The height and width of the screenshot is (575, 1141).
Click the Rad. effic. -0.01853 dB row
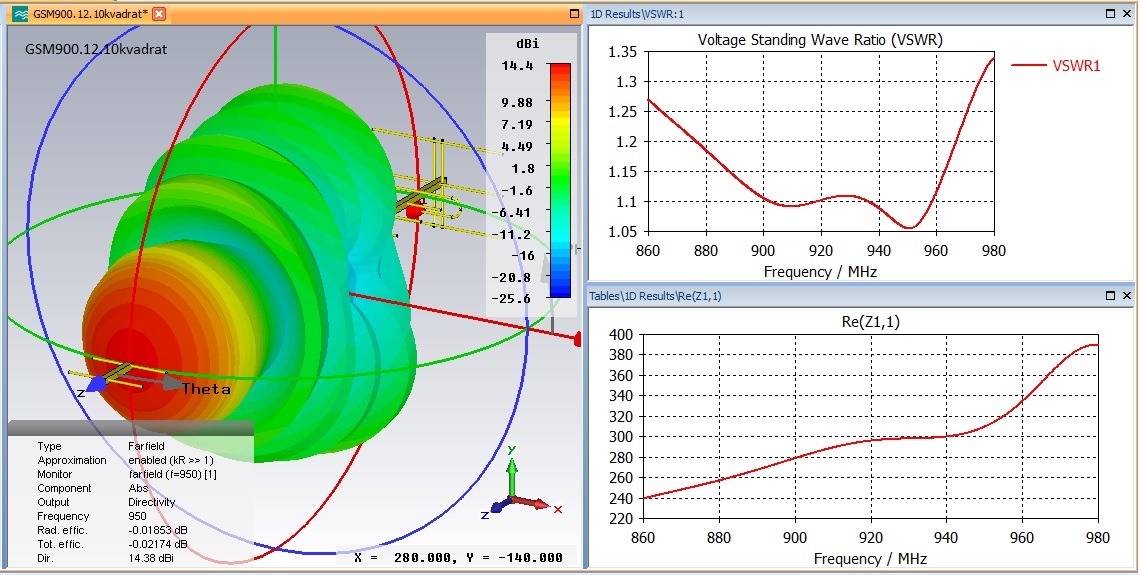(112, 530)
